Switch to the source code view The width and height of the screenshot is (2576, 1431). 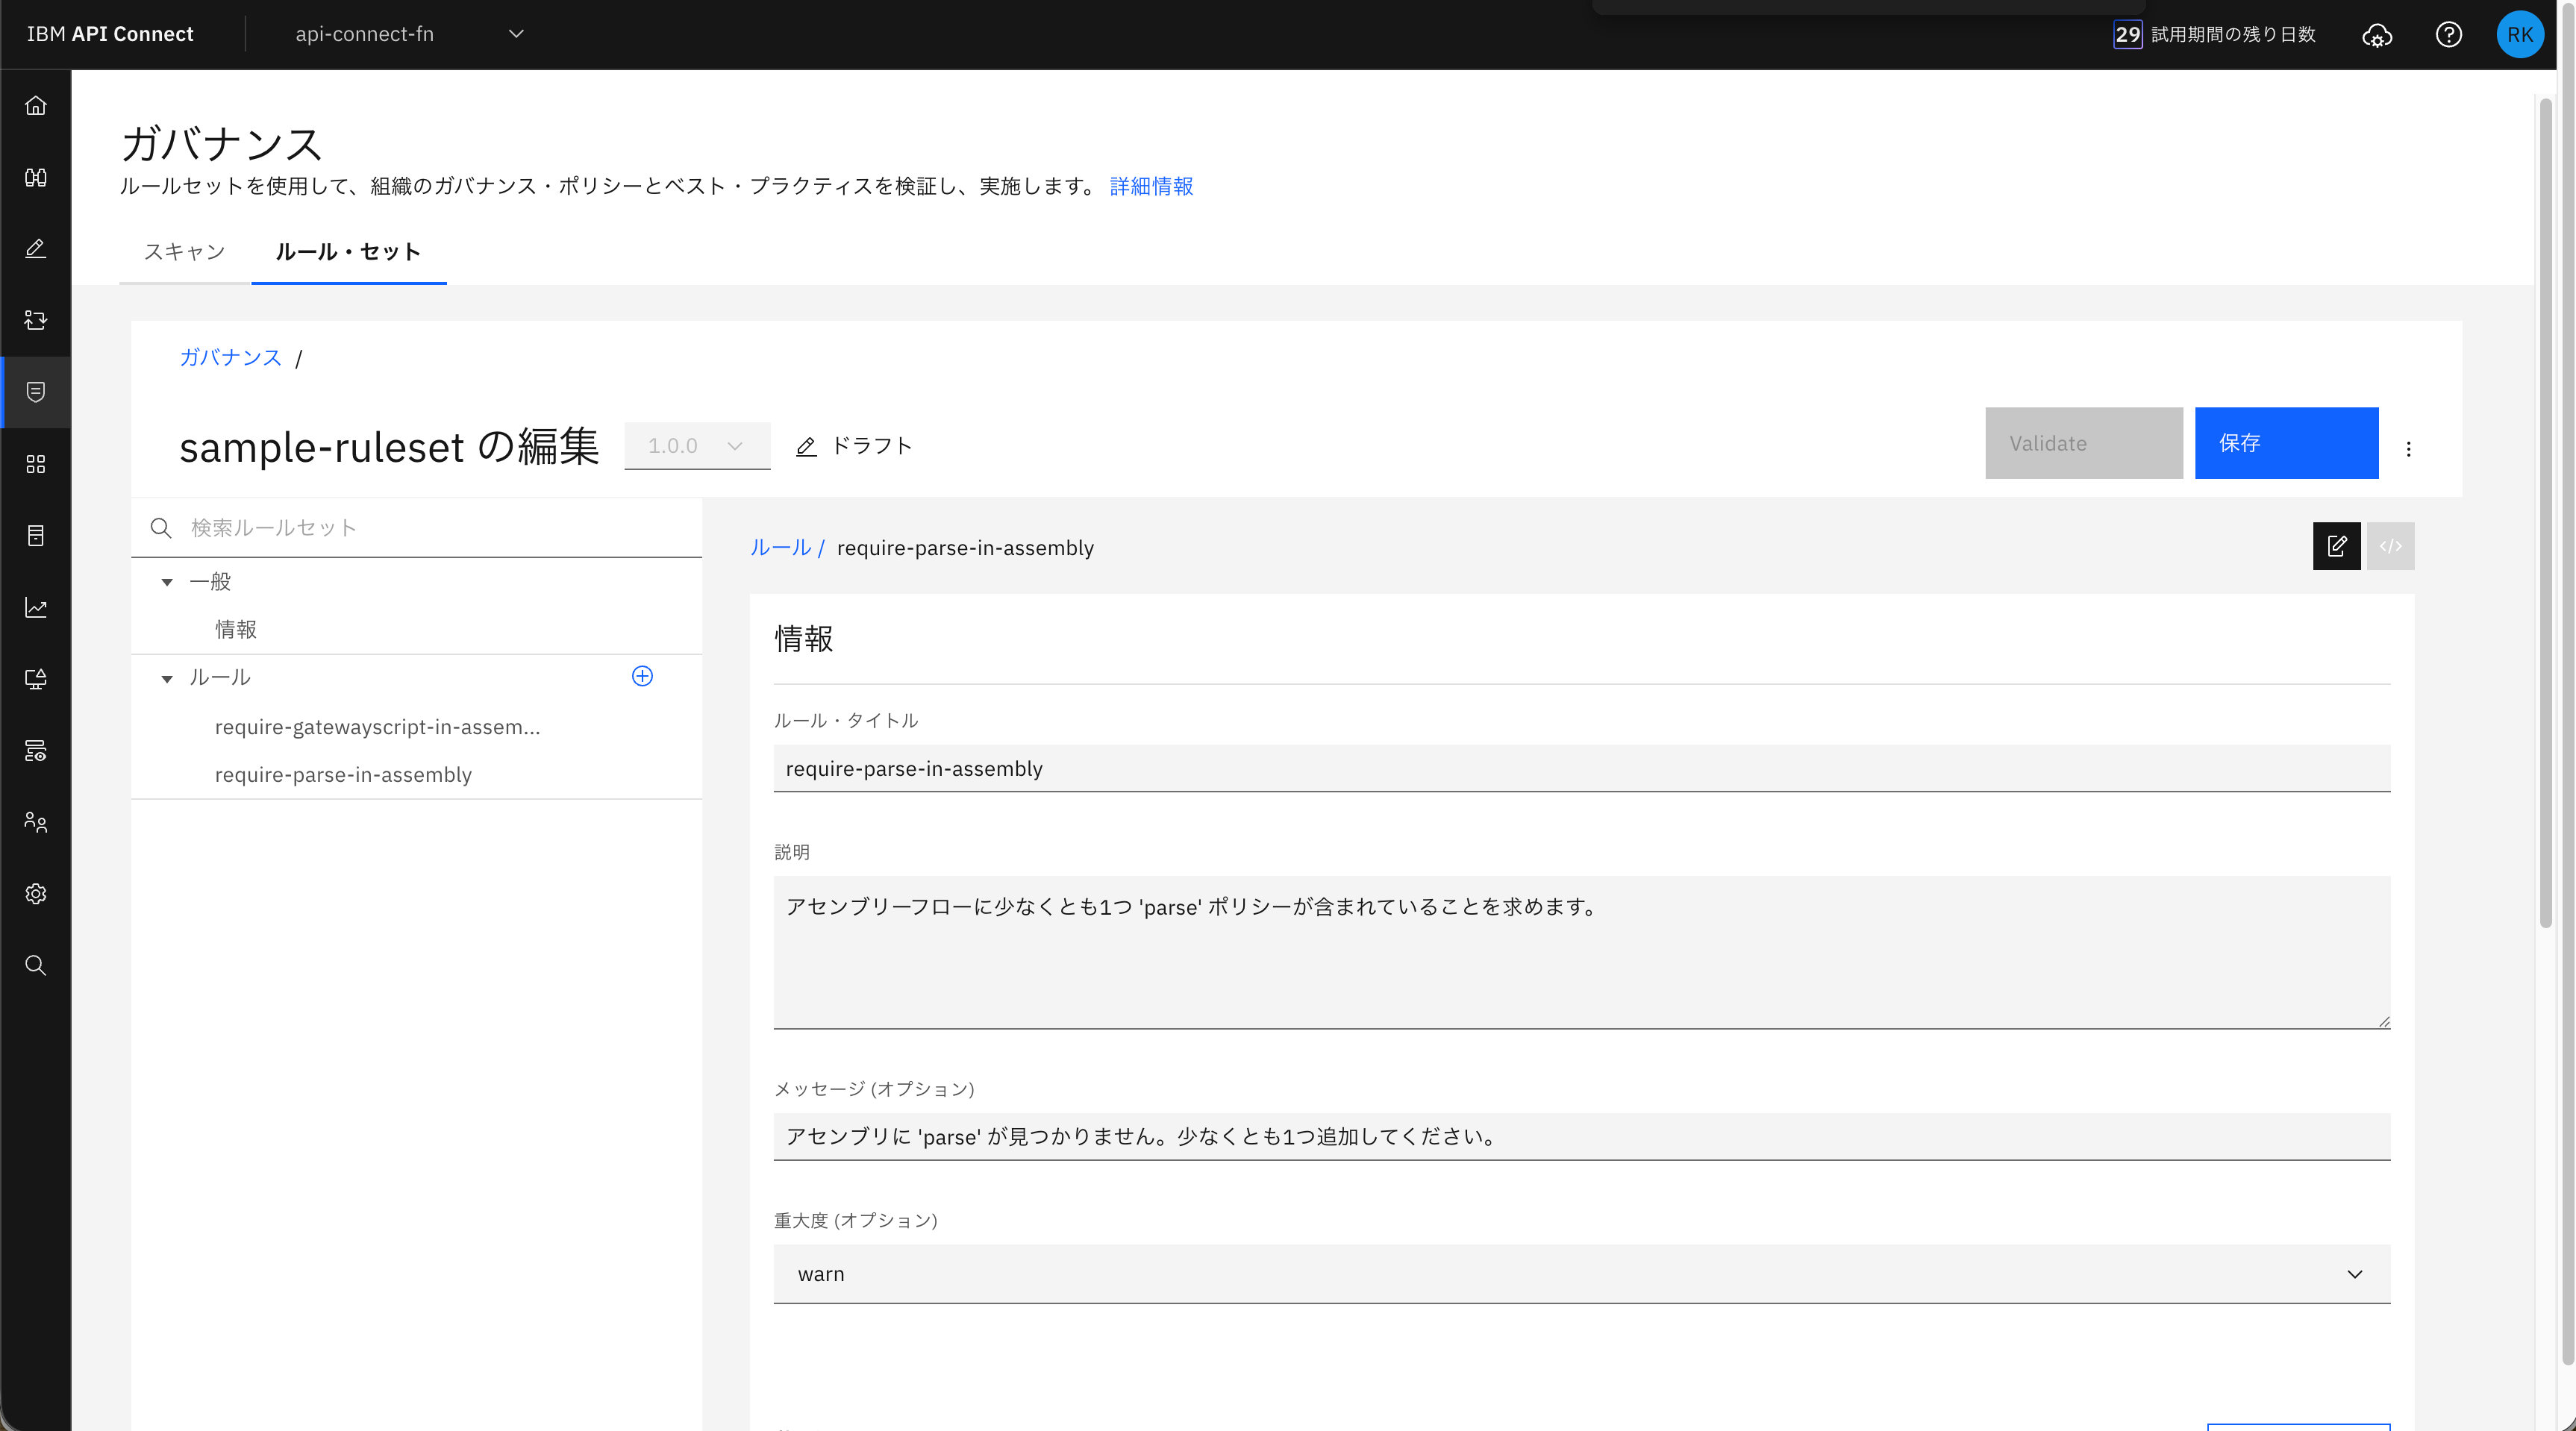[2390, 546]
